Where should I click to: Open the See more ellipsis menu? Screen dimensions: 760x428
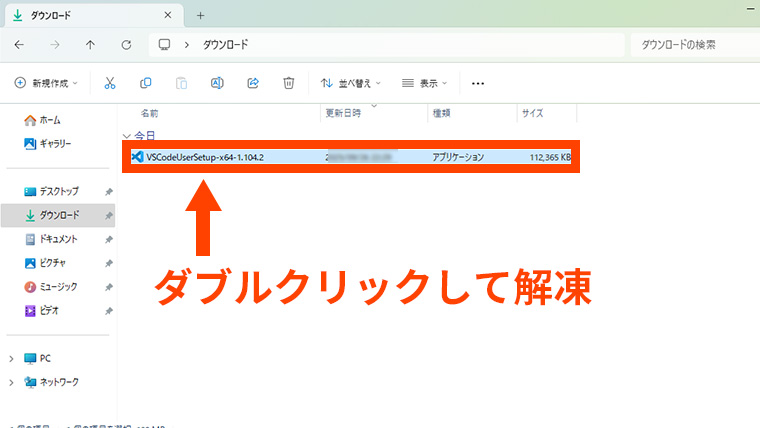[x=478, y=83]
